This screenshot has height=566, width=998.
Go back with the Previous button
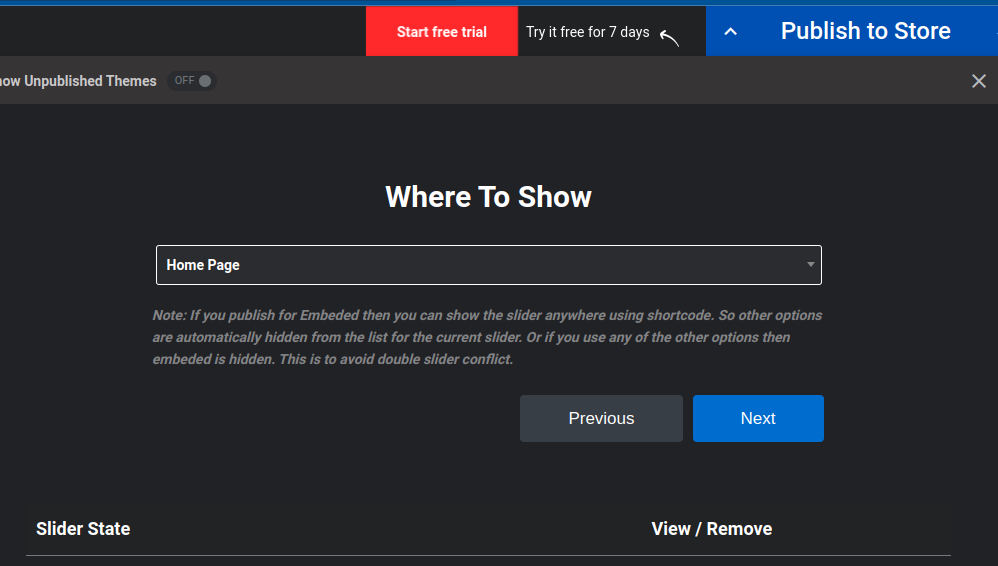(x=601, y=418)
